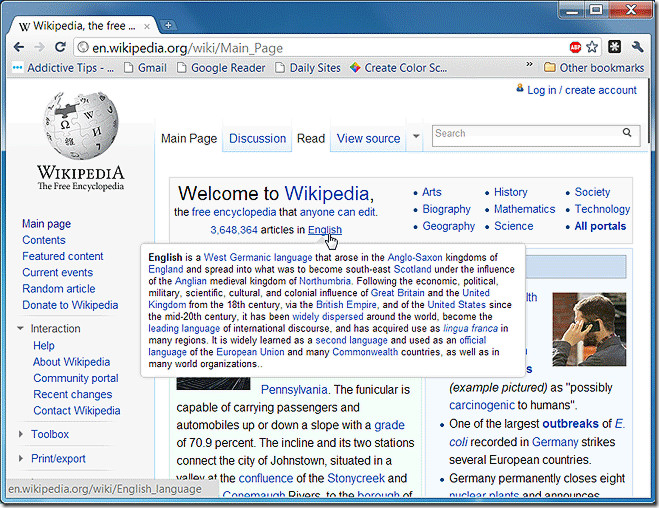Go to Featured content
This screenshot has height=508, width=659.
coord(63,256)
